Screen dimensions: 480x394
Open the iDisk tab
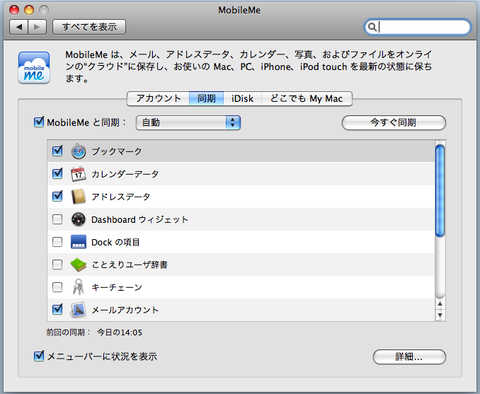click(242, 99)
